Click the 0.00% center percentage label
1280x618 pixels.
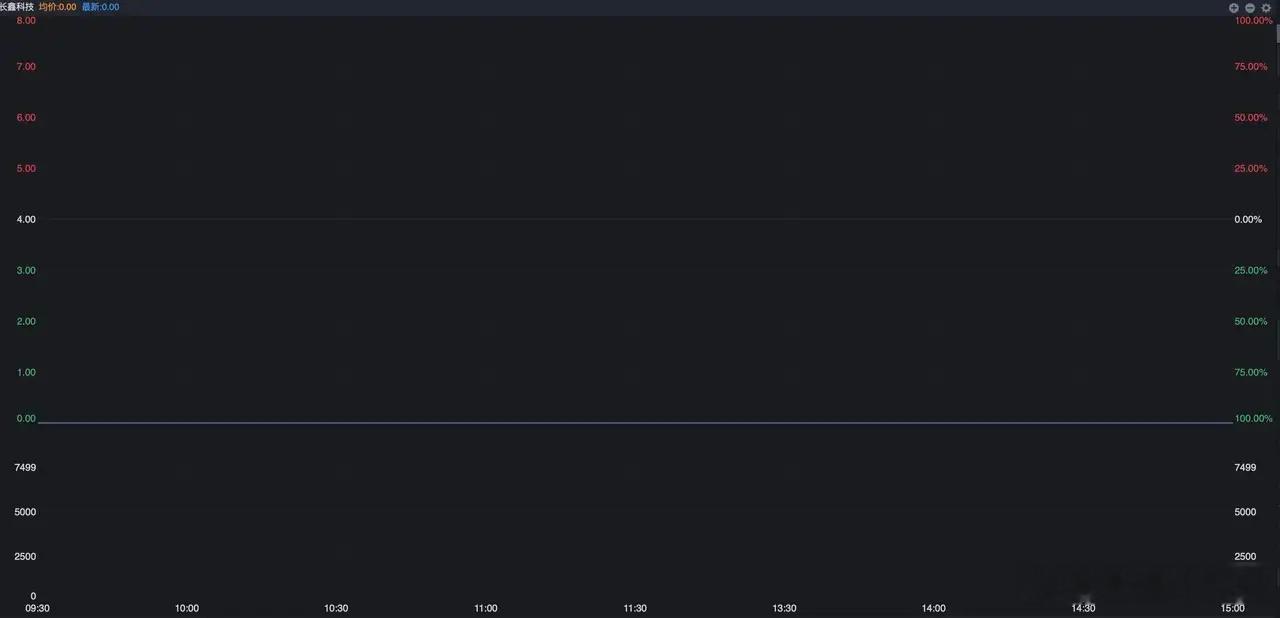[1249, 219]
